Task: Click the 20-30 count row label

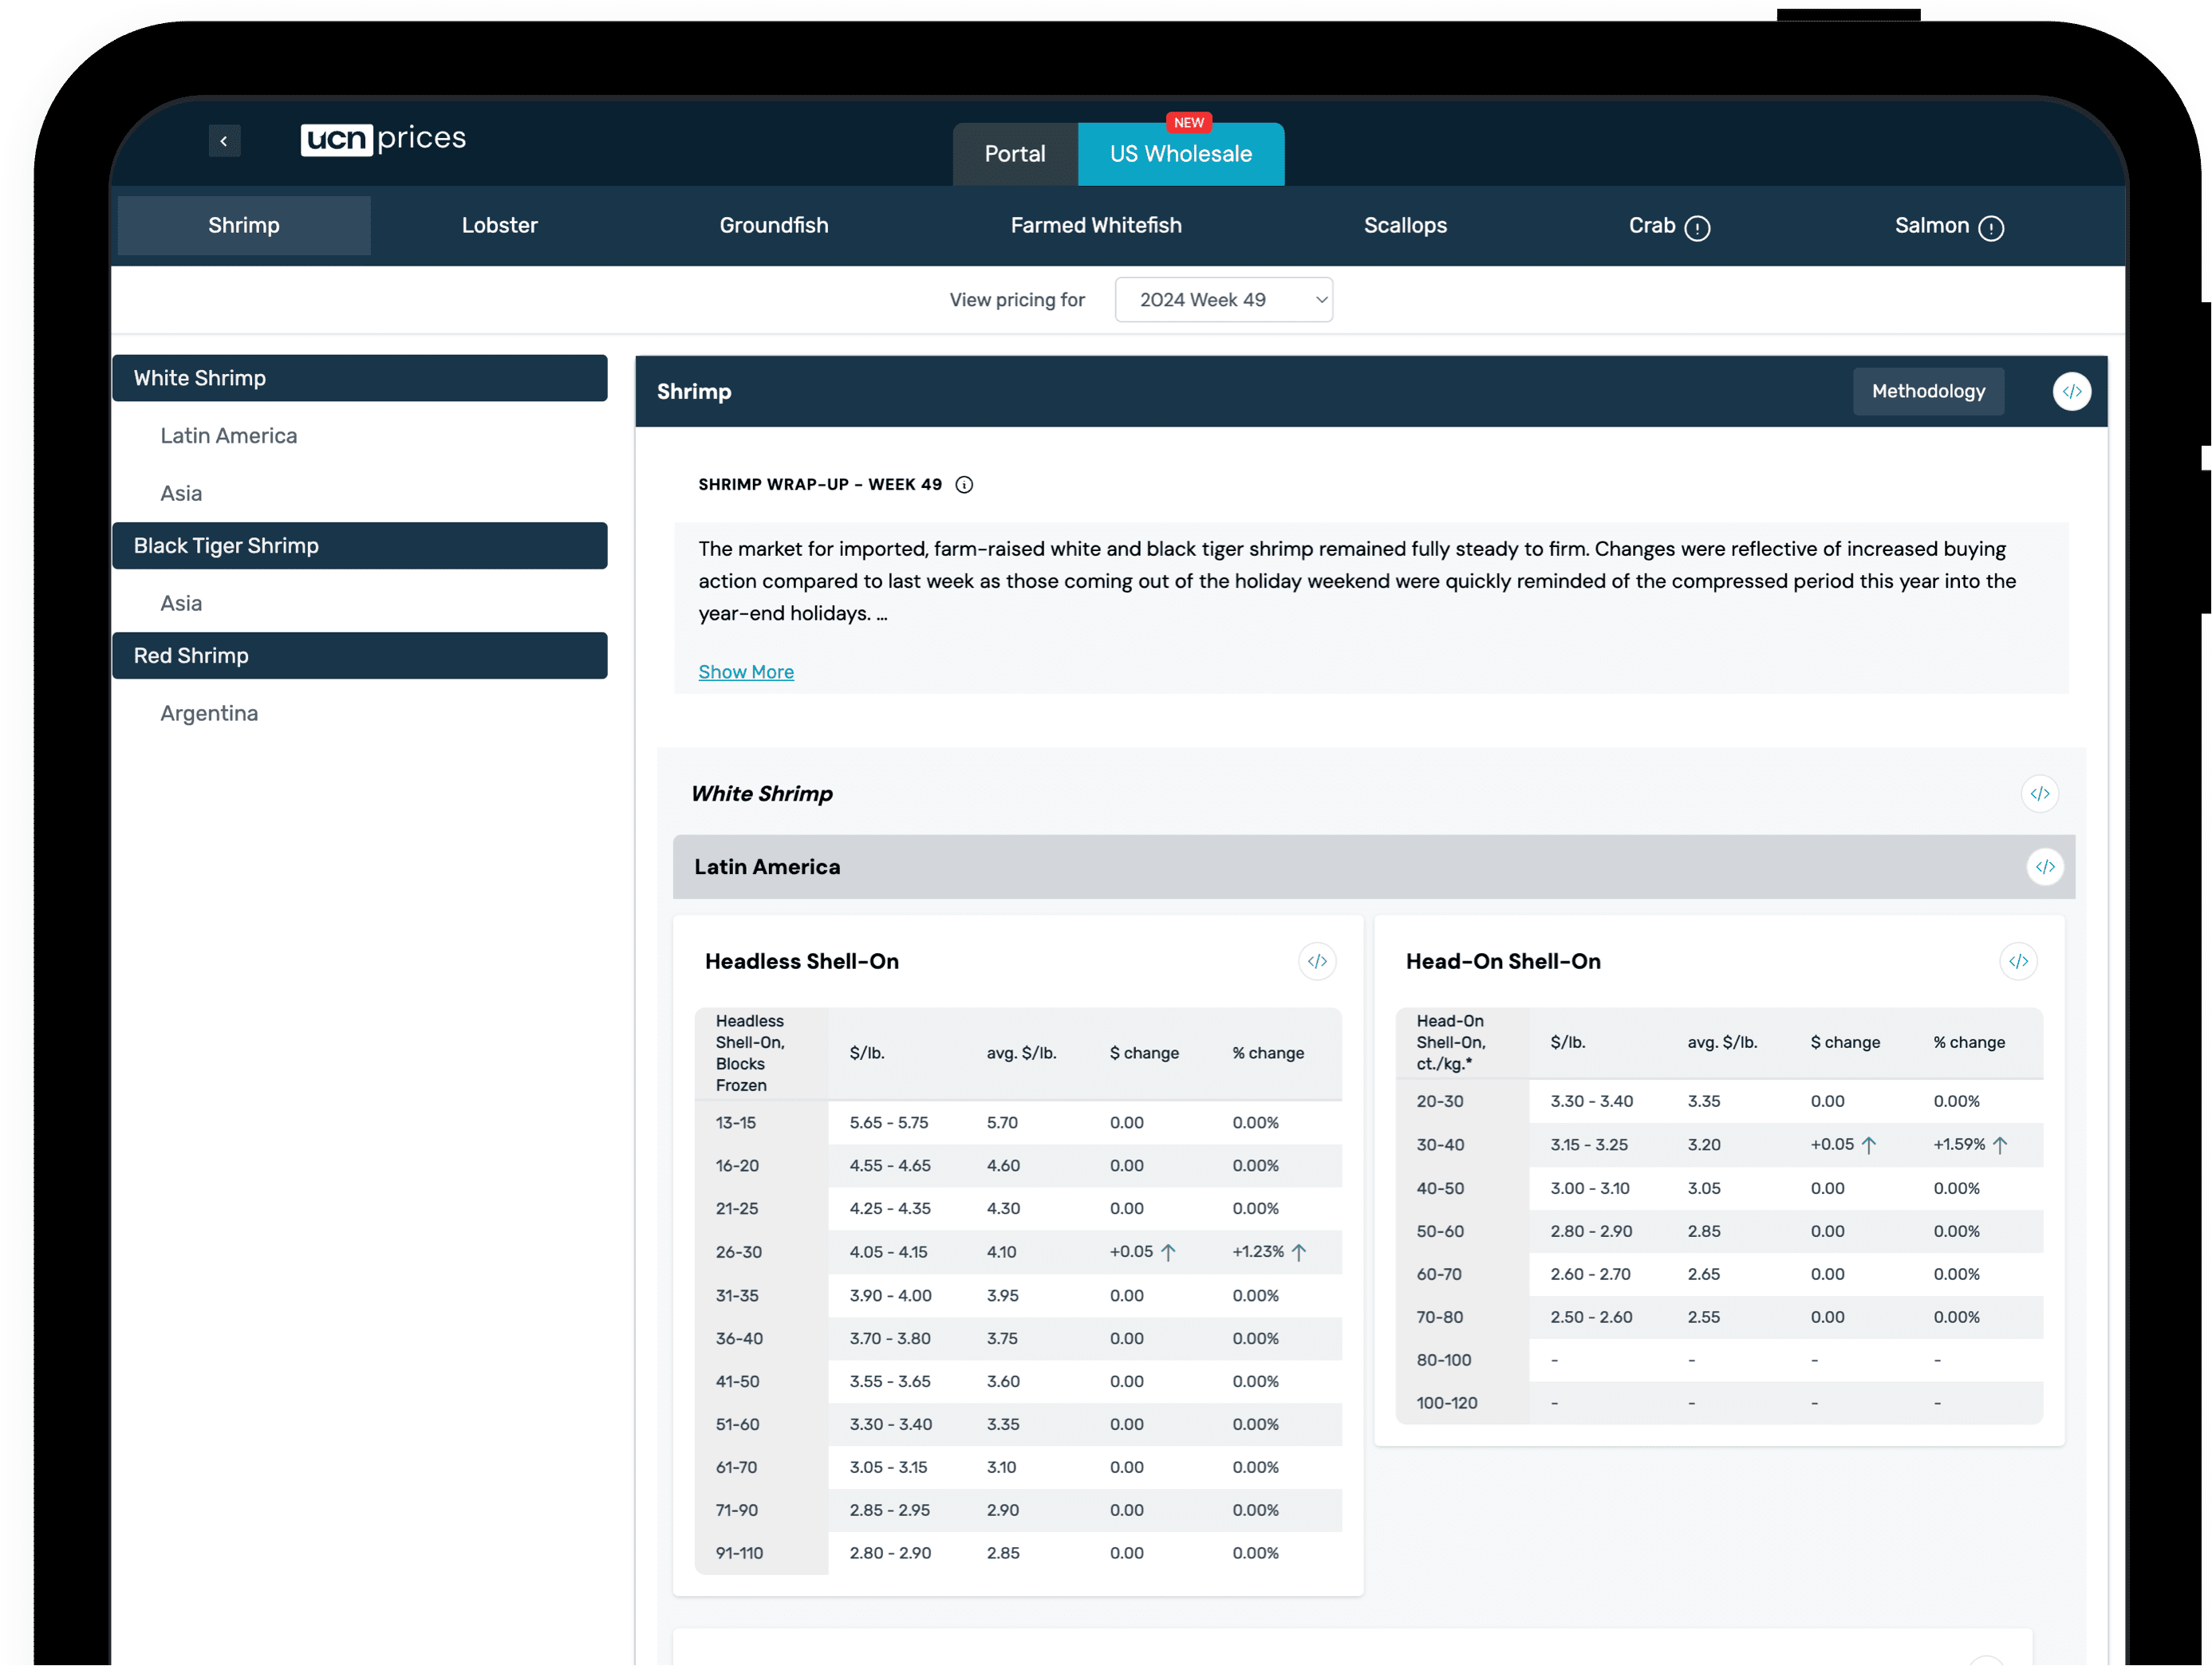Action: click(1439, 1102)
